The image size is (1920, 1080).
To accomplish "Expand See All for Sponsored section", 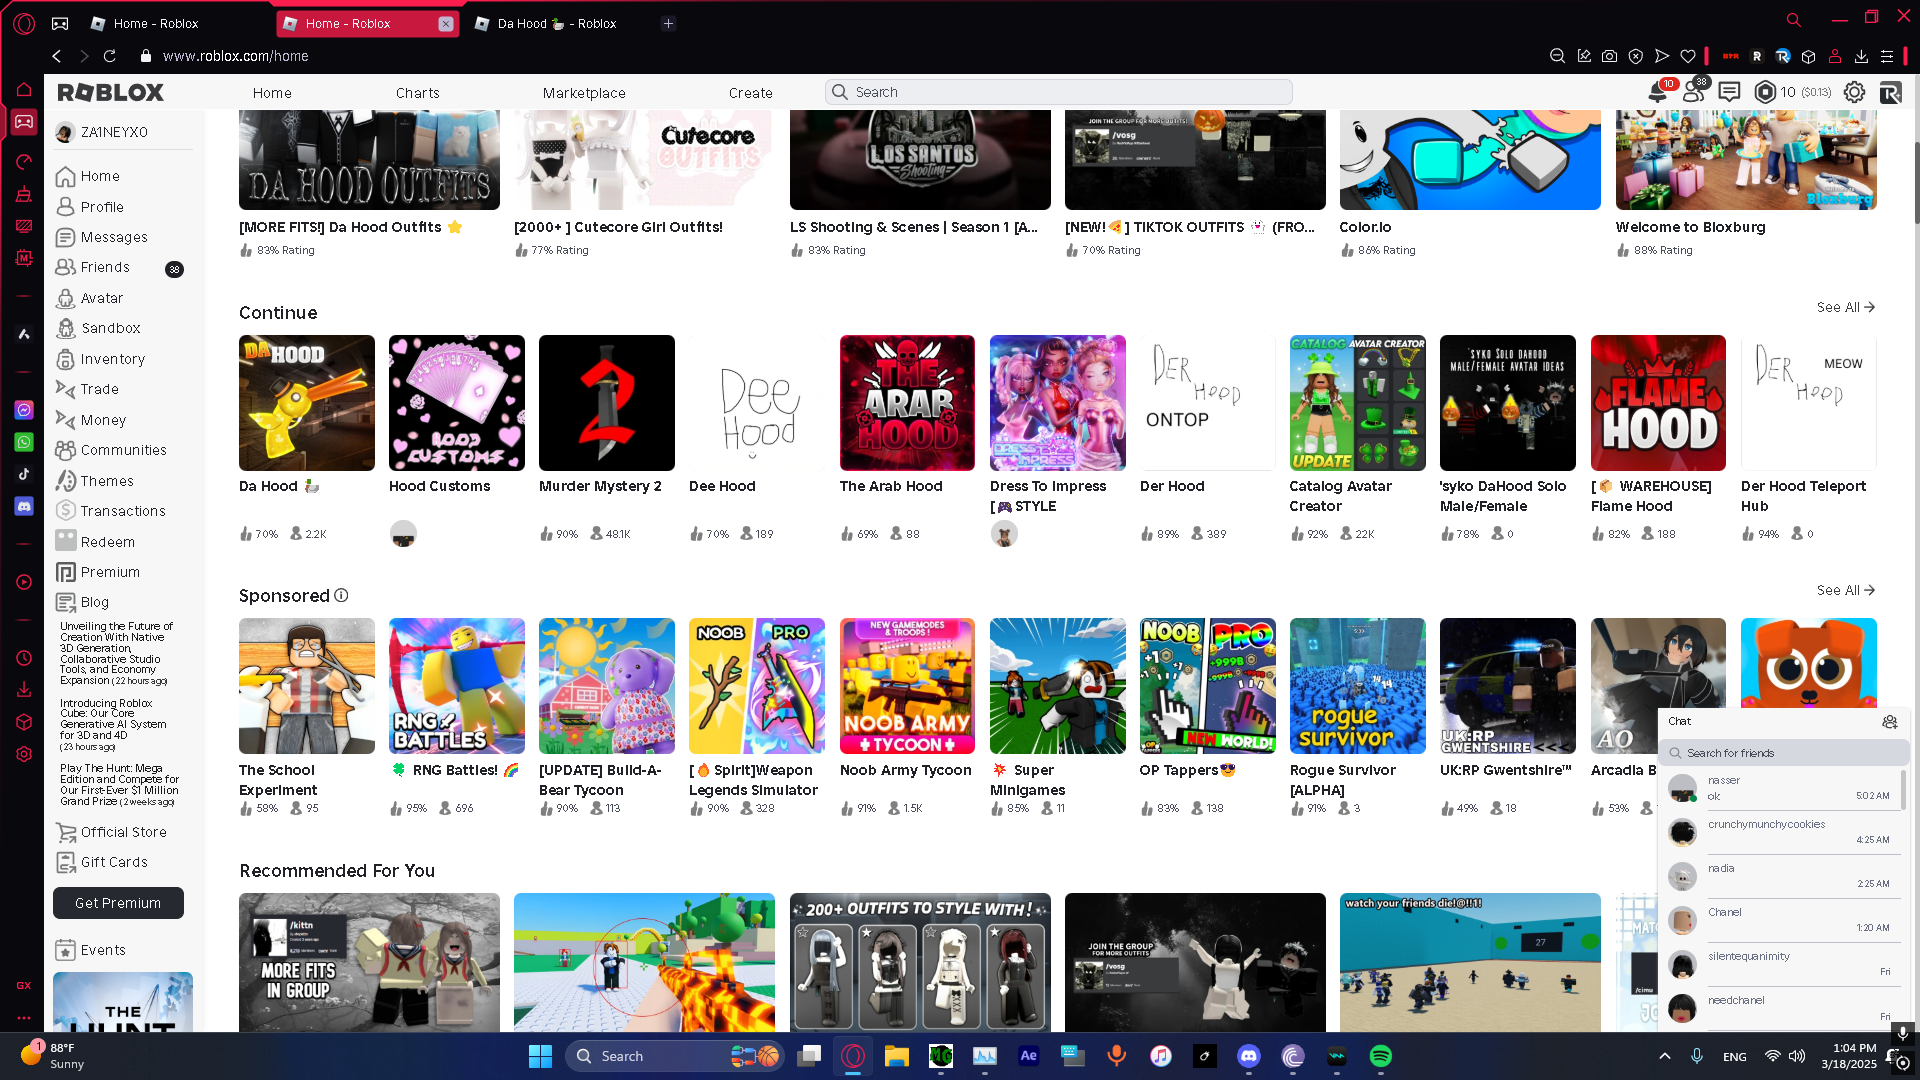I will tap(1845, 590).
